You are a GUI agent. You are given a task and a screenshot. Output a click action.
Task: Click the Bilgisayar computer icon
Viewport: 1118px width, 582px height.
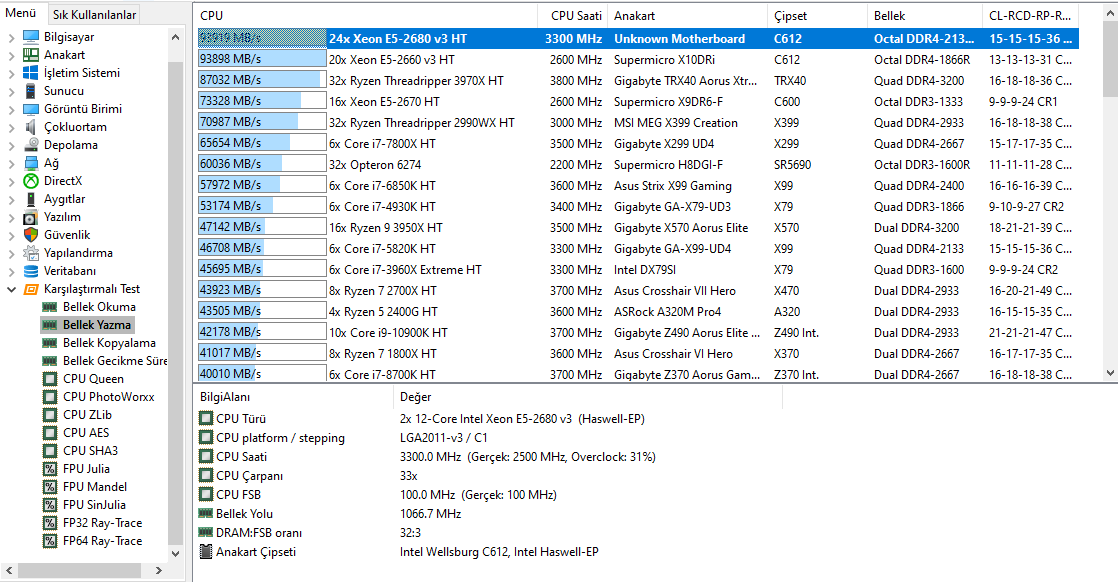[x=31, y=36]
